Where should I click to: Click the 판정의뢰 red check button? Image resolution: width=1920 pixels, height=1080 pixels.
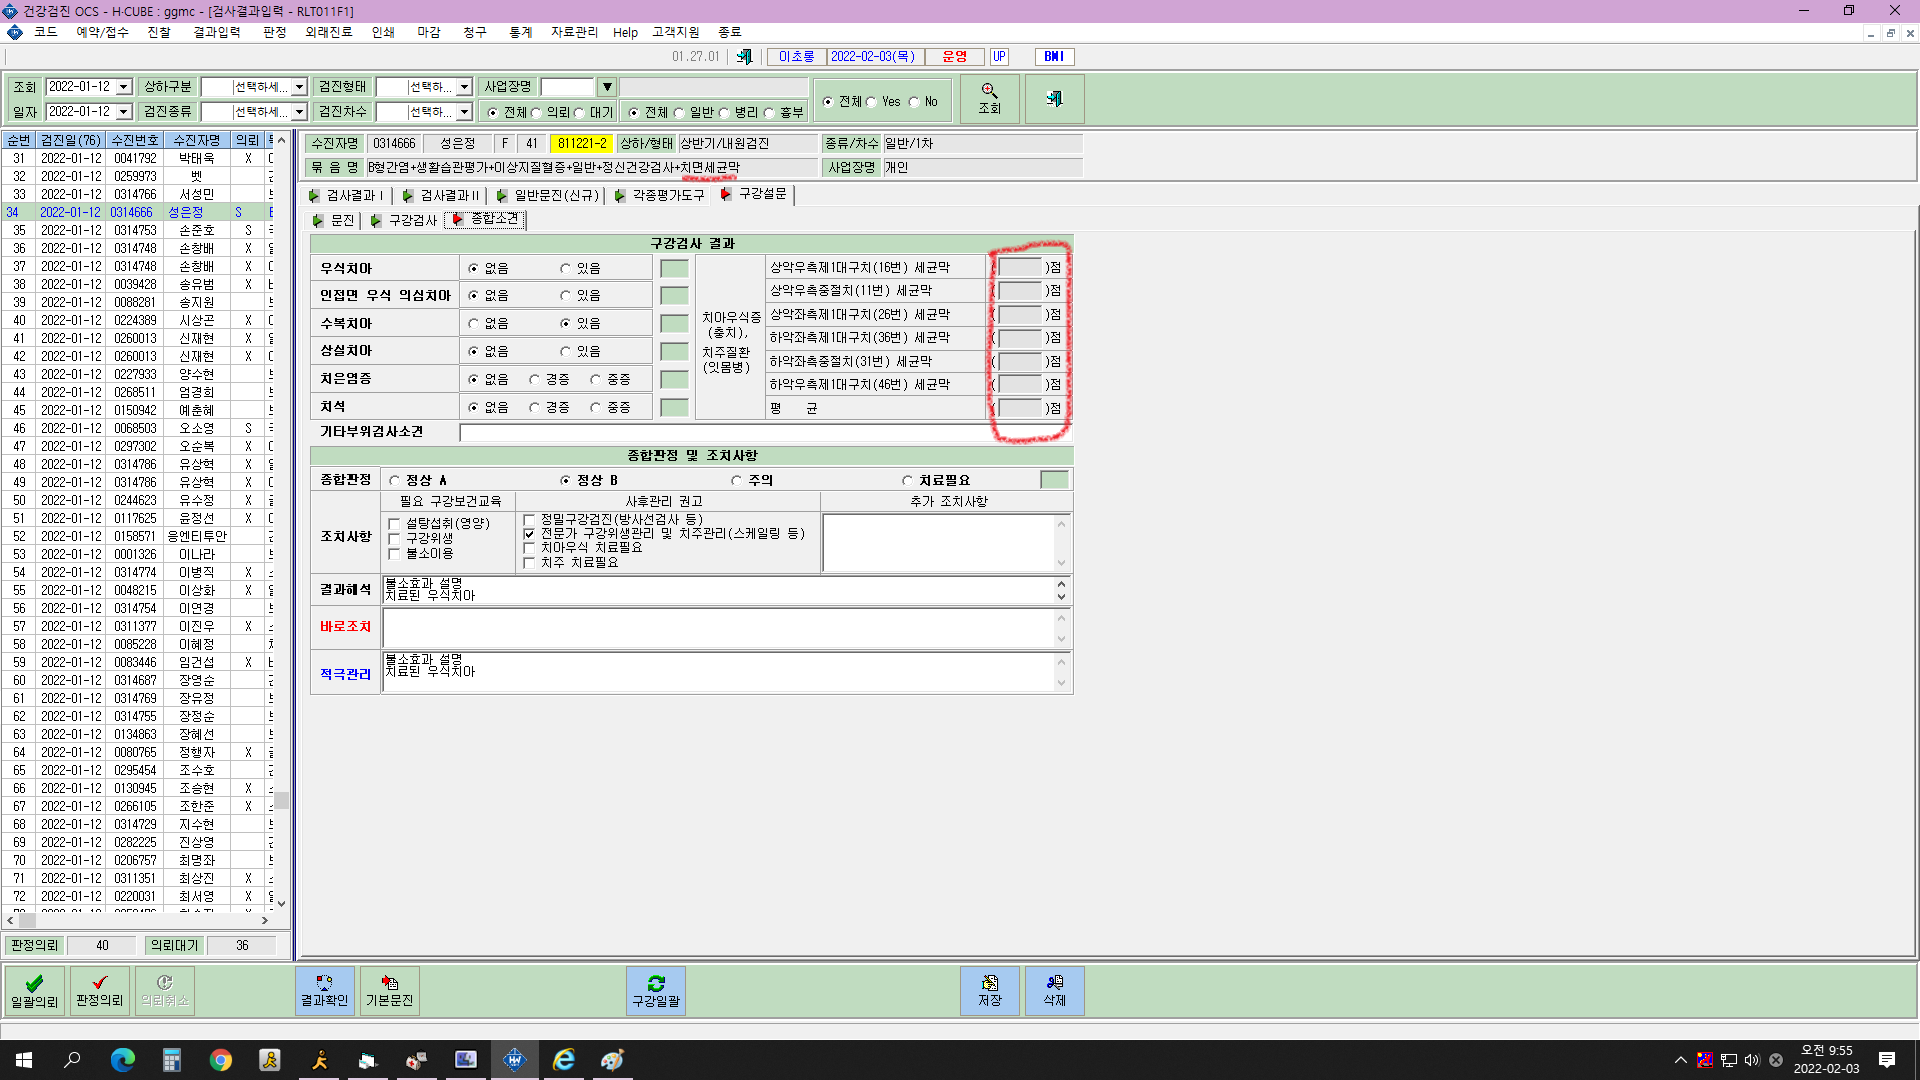point(99,990)
